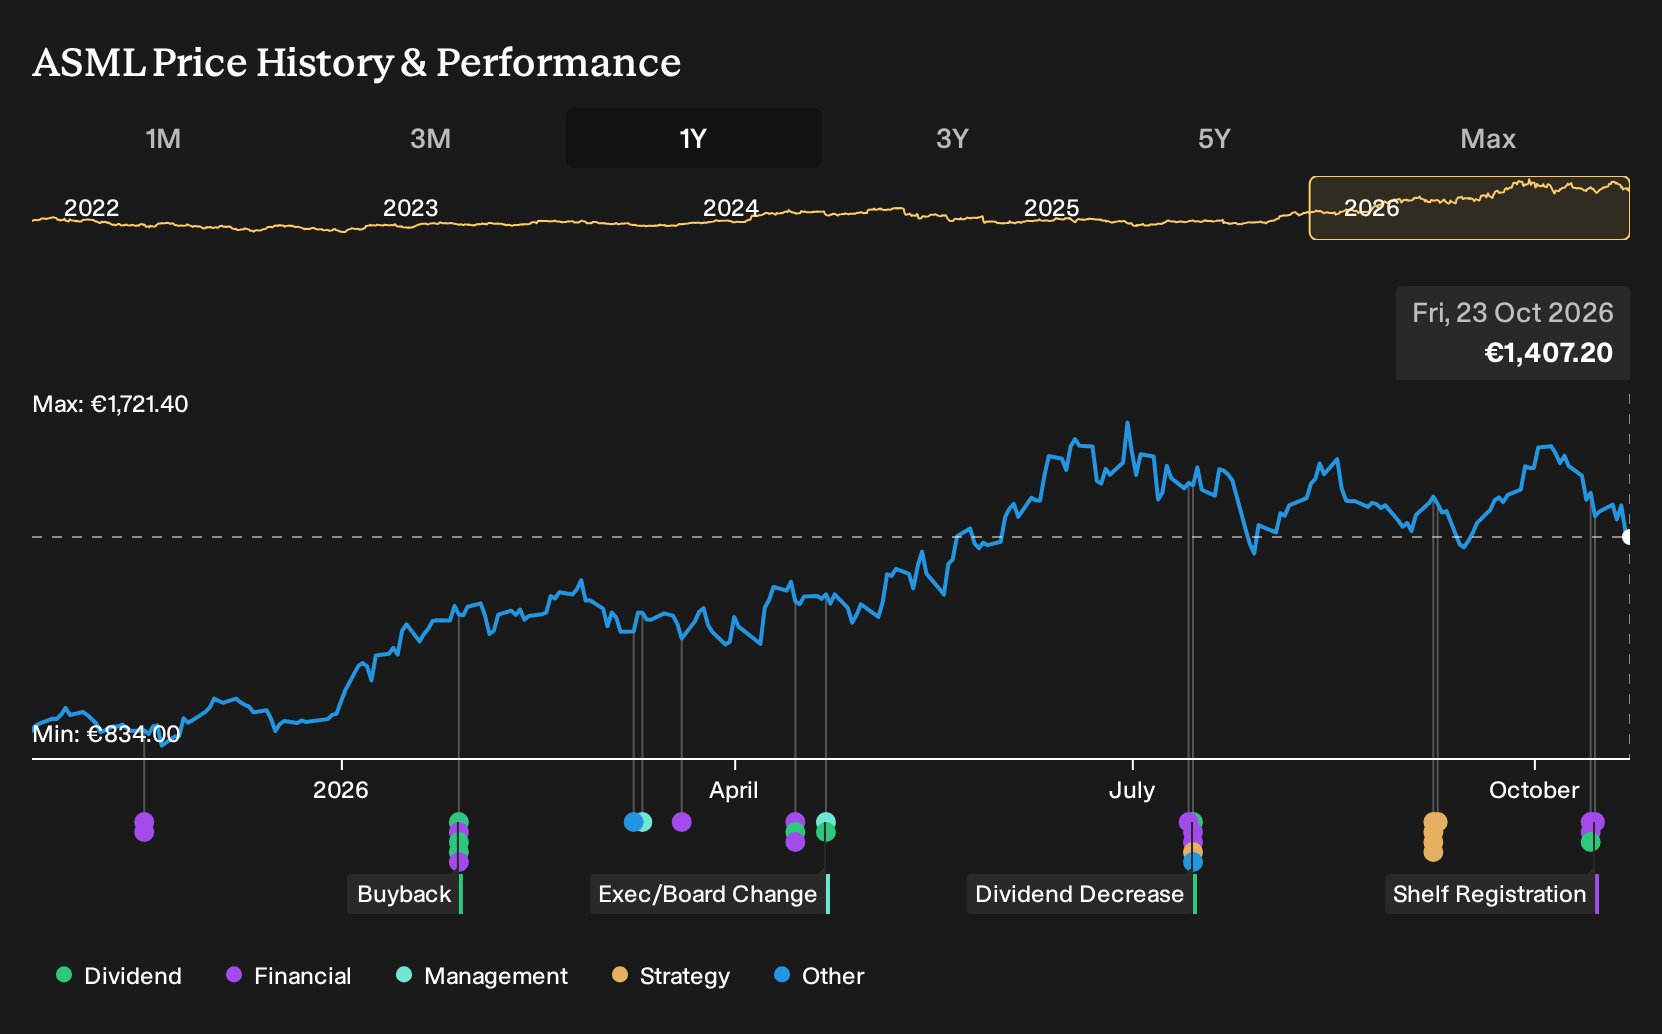The image size is (1662, 1034).
Task: Click the Max: €1,721.40 label
Action: 110,404
